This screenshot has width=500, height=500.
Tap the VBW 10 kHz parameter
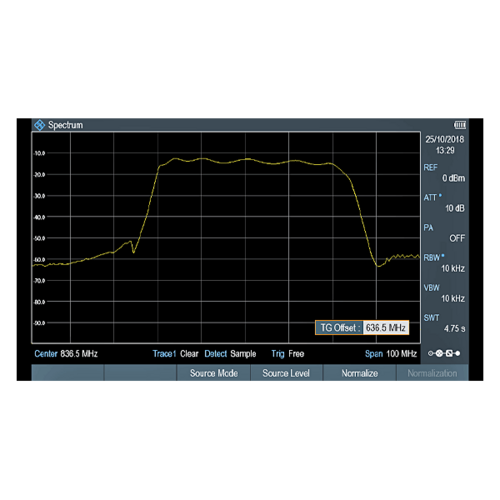pos(444,293)
